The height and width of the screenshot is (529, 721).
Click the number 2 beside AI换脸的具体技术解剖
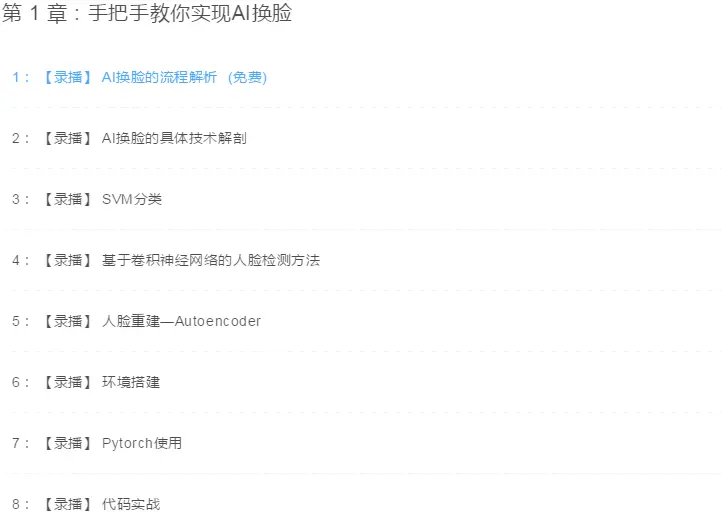16,138
